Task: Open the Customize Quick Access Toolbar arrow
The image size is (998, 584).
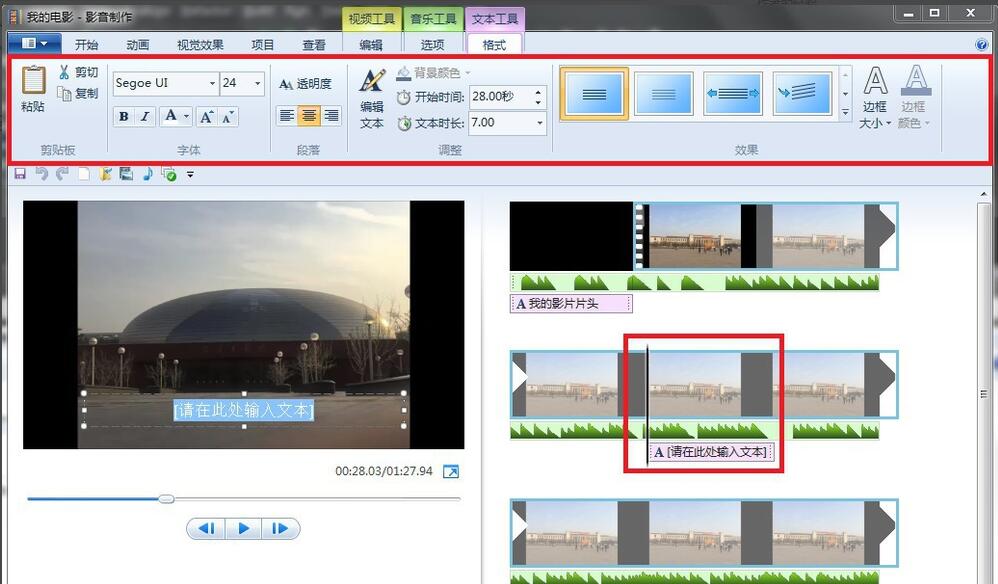Action: point(190,174)
